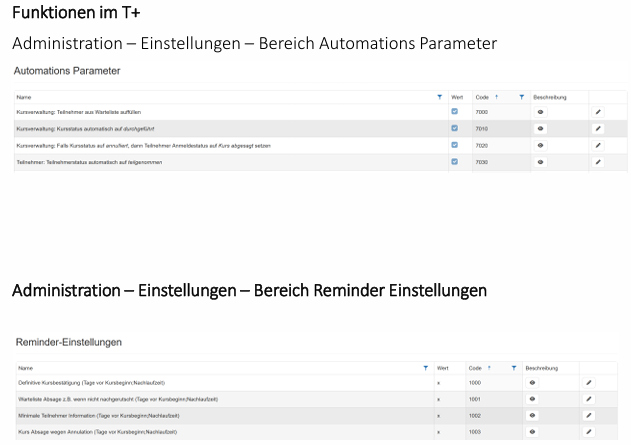Open Code column filter in Automations Parameter
Viewport: 631px width, 445px height.
coord(522,97)
